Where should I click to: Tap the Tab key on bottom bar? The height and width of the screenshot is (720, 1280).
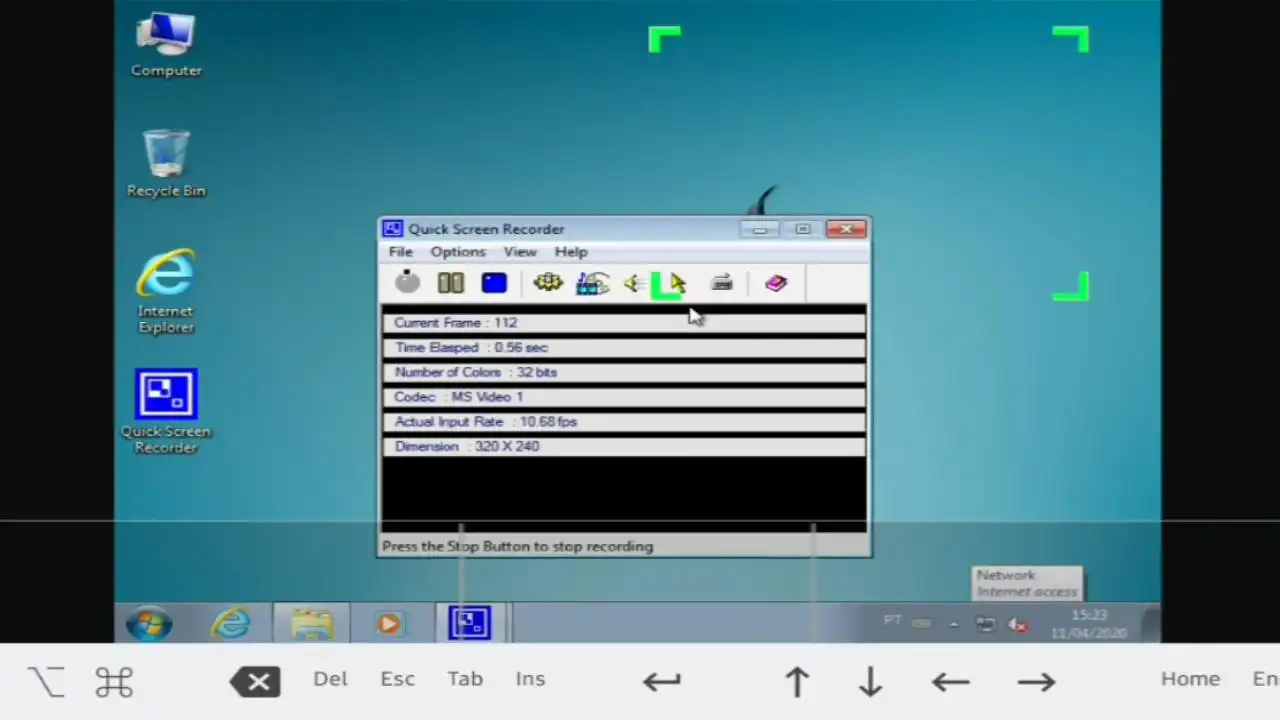click(x=465, y=679)
